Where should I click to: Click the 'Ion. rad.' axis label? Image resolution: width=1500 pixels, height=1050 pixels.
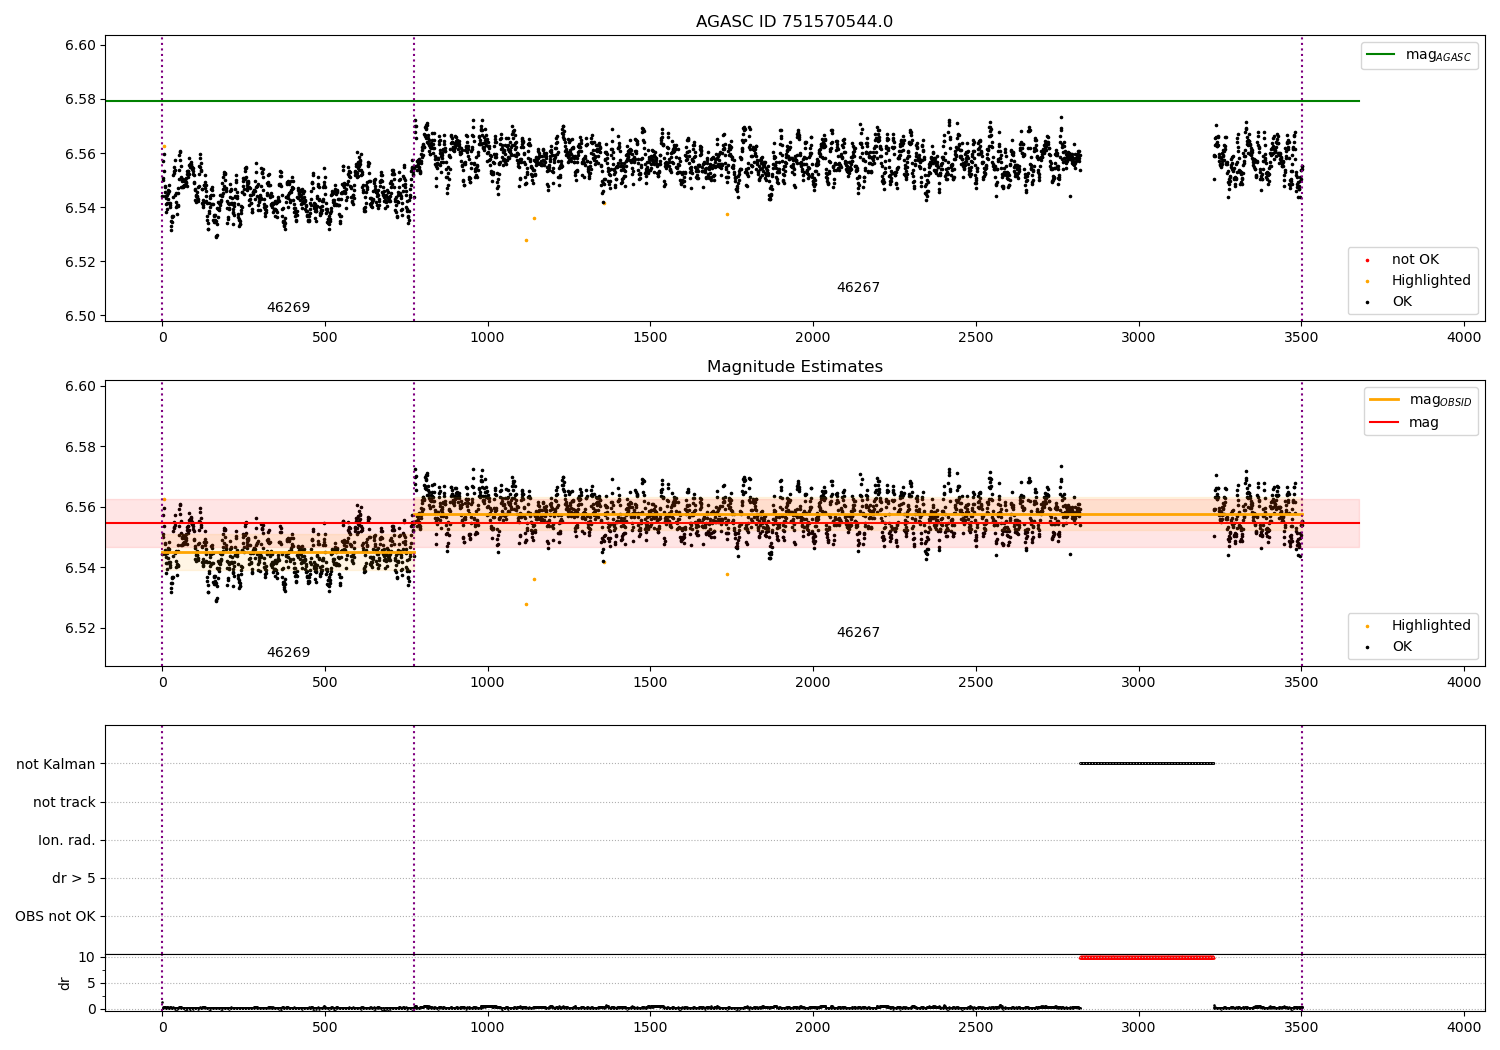click(67, 841)
